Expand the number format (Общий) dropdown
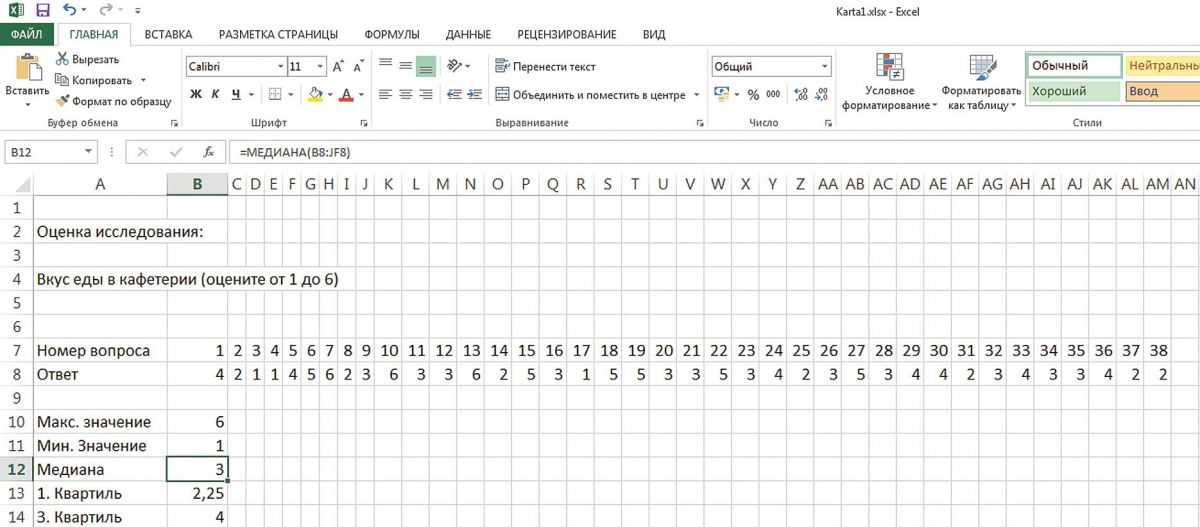This screenshot has width=1200, height=527. [x=825, y=67]
